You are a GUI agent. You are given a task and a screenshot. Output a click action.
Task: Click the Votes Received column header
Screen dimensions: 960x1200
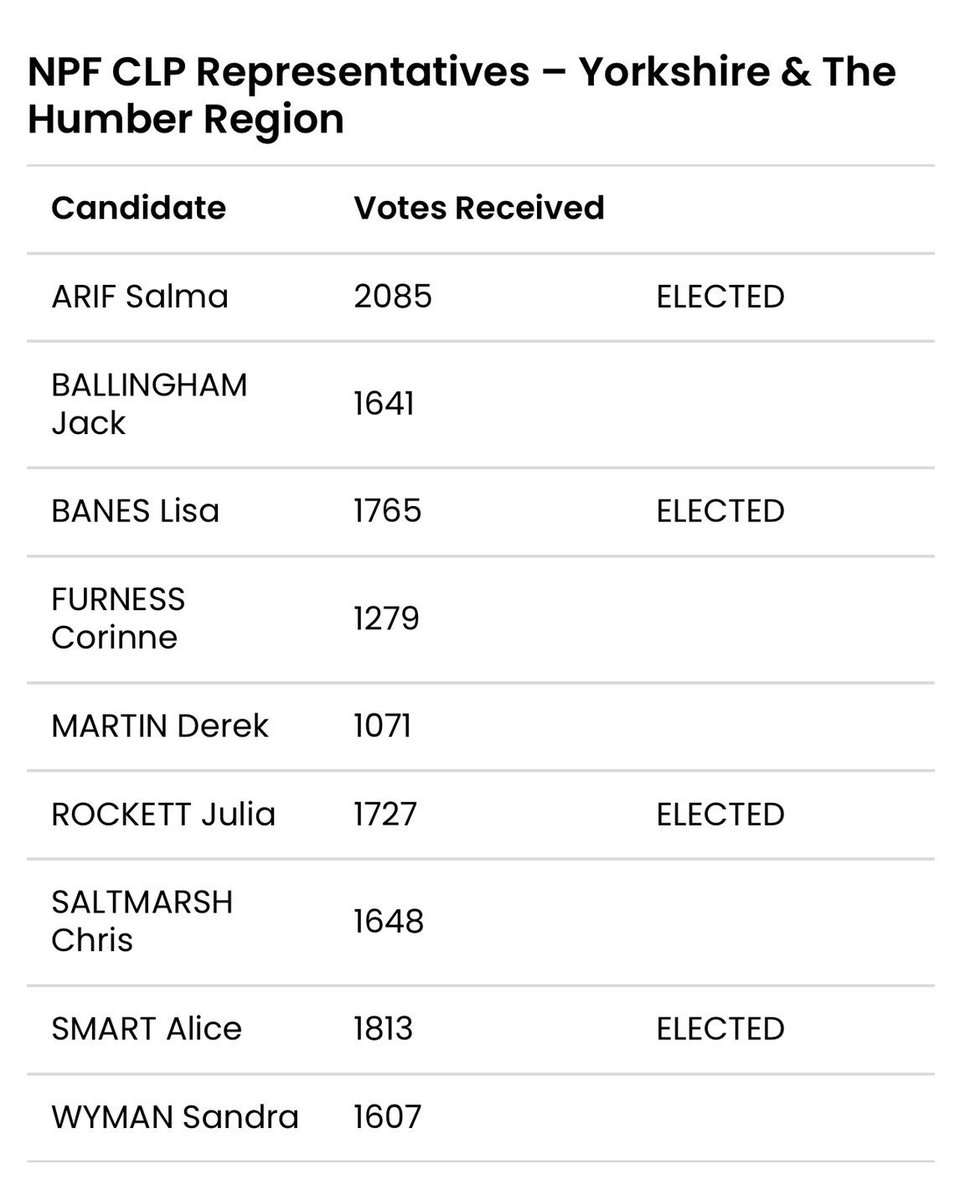479,208
